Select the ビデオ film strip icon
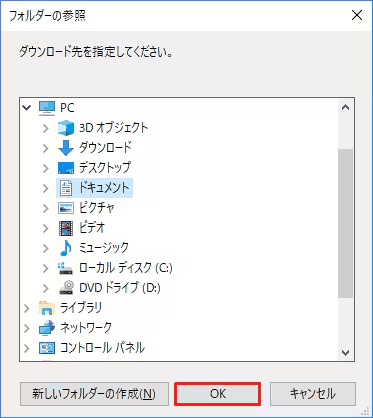 click(x=66, y=228)
